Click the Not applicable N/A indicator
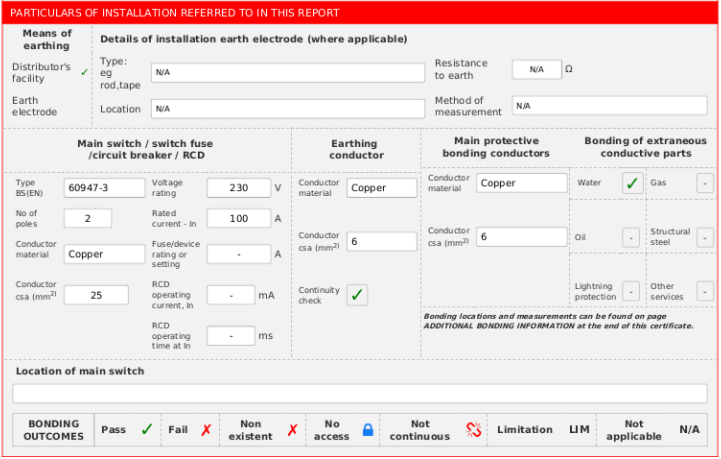 pos(689,430)
